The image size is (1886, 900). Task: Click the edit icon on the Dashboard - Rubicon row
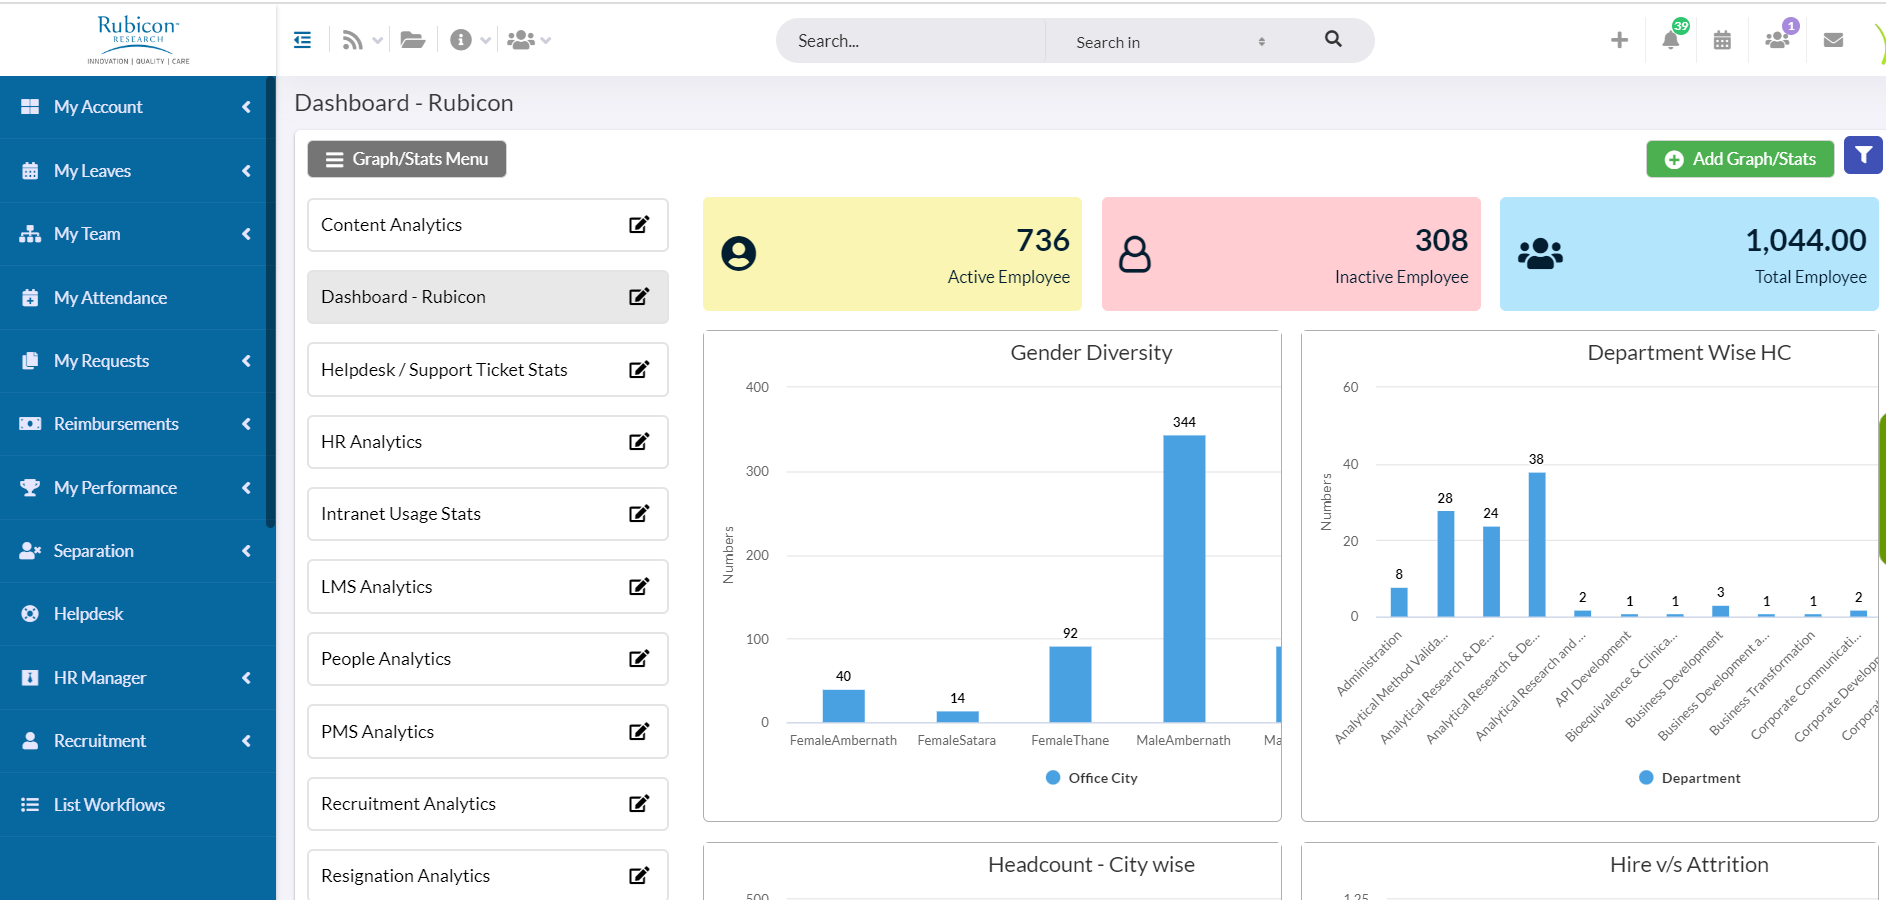(639, 297)
